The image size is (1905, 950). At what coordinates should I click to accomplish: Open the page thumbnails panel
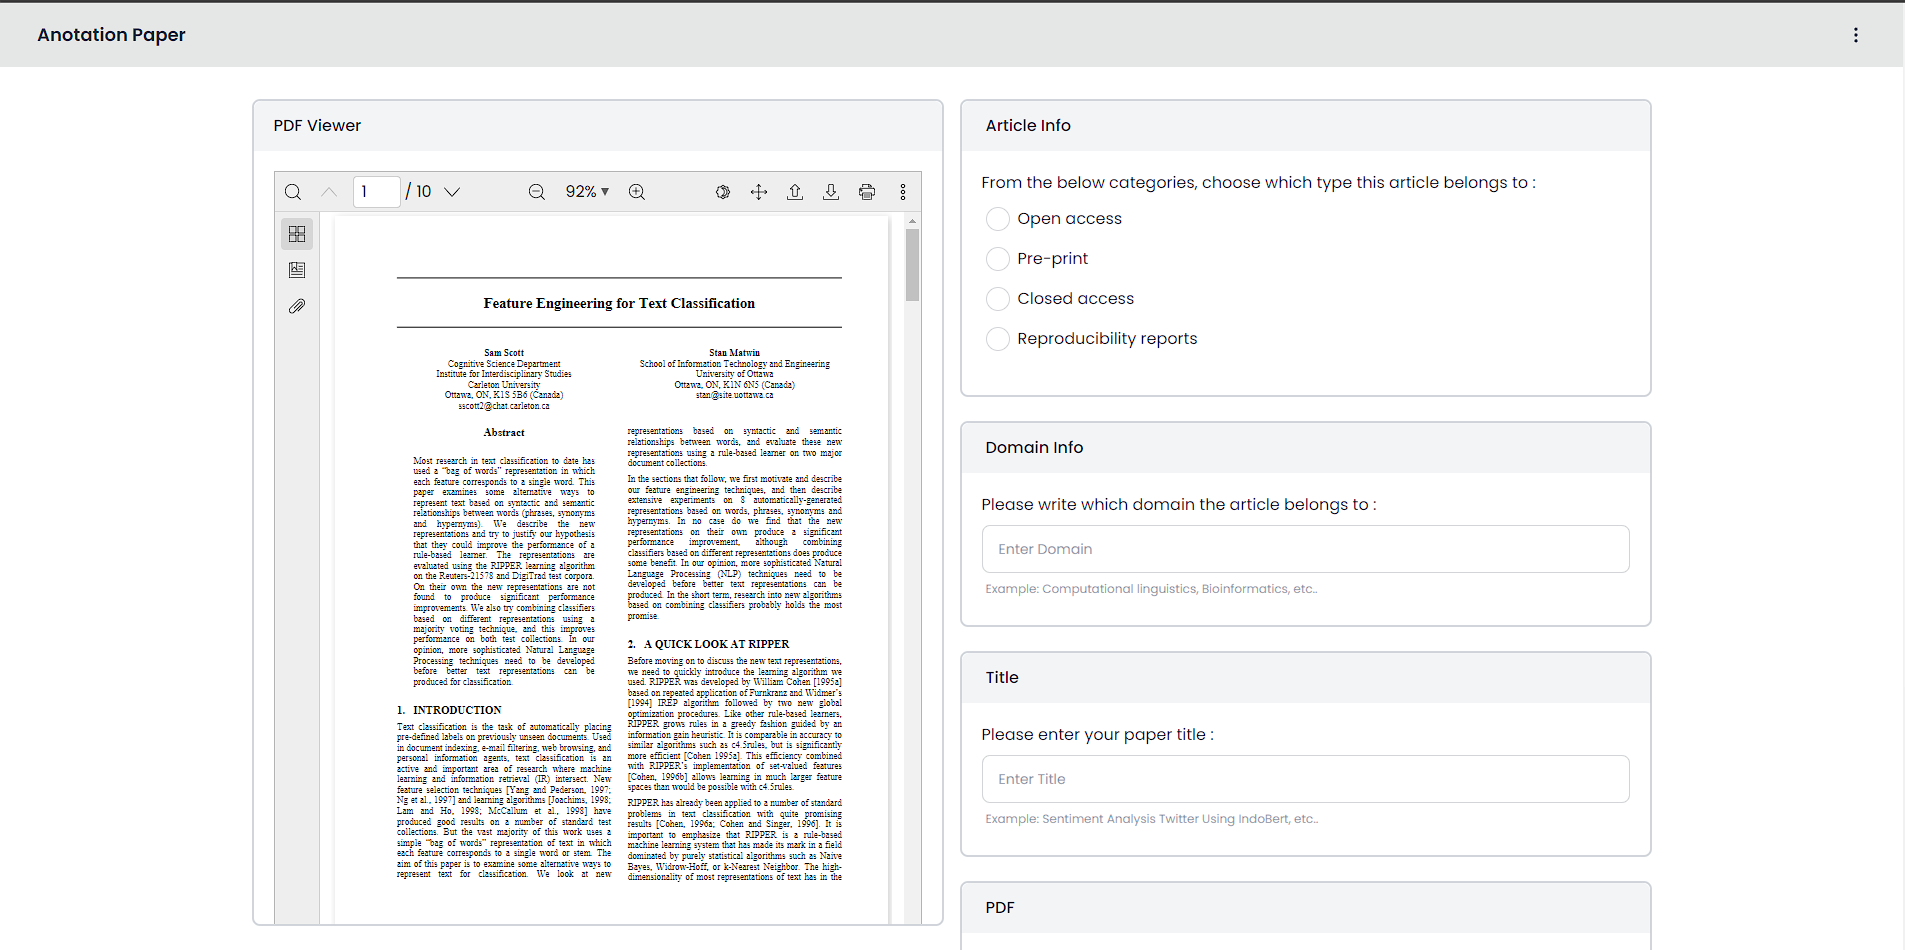[297, 234]
